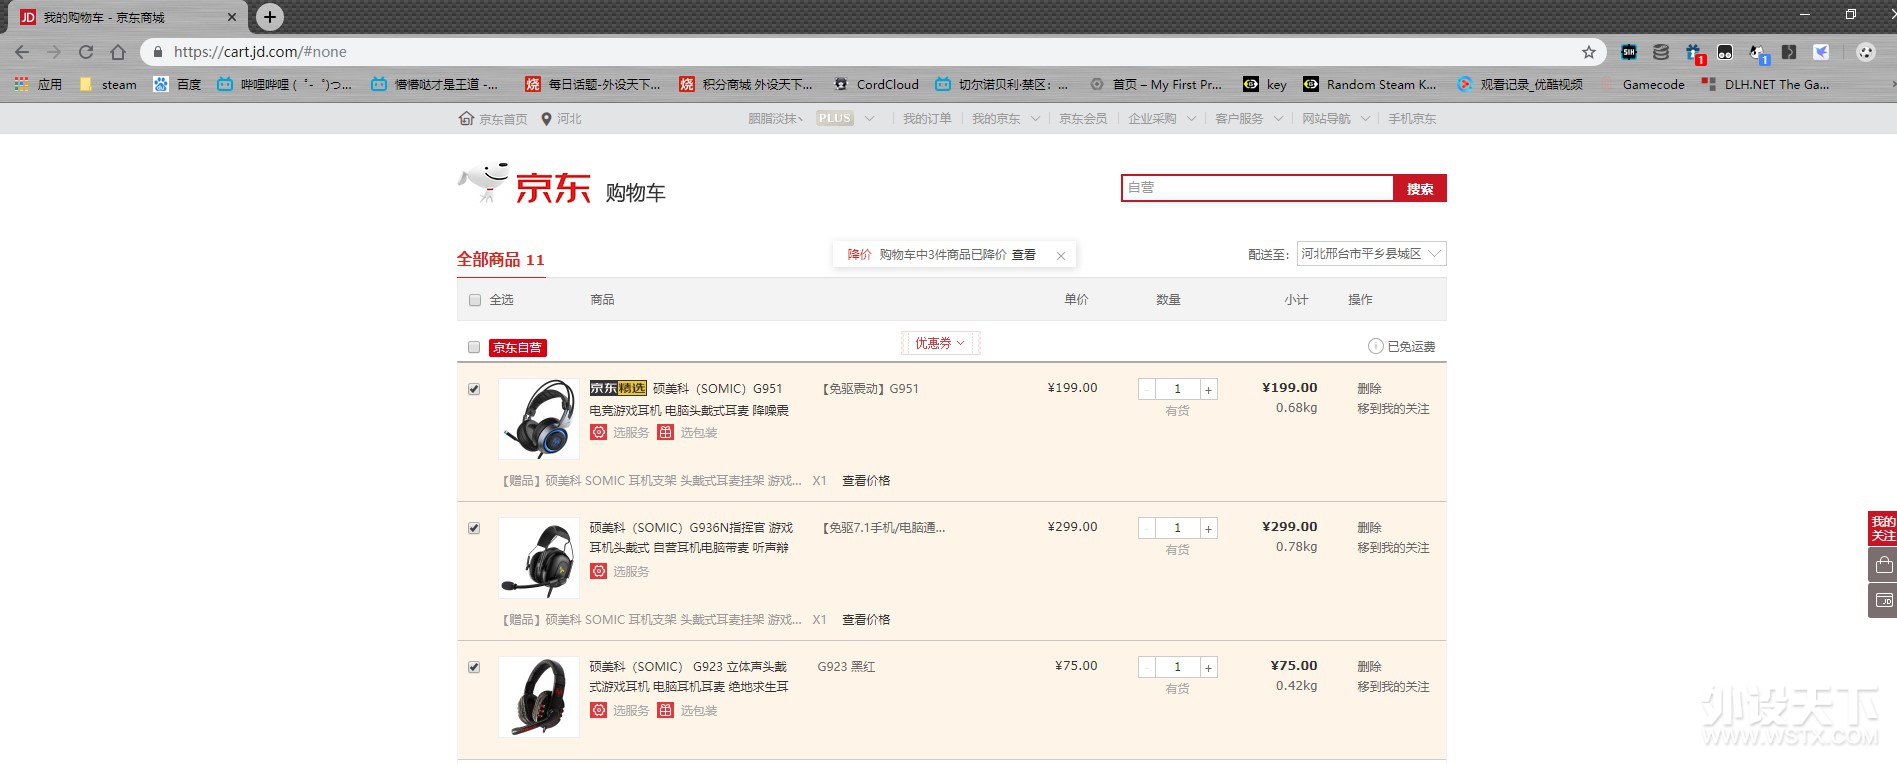Expand the 客户服务 menu
Image resolution: width=1897 pixels, height=764 pixels.
coord(1249,119)
